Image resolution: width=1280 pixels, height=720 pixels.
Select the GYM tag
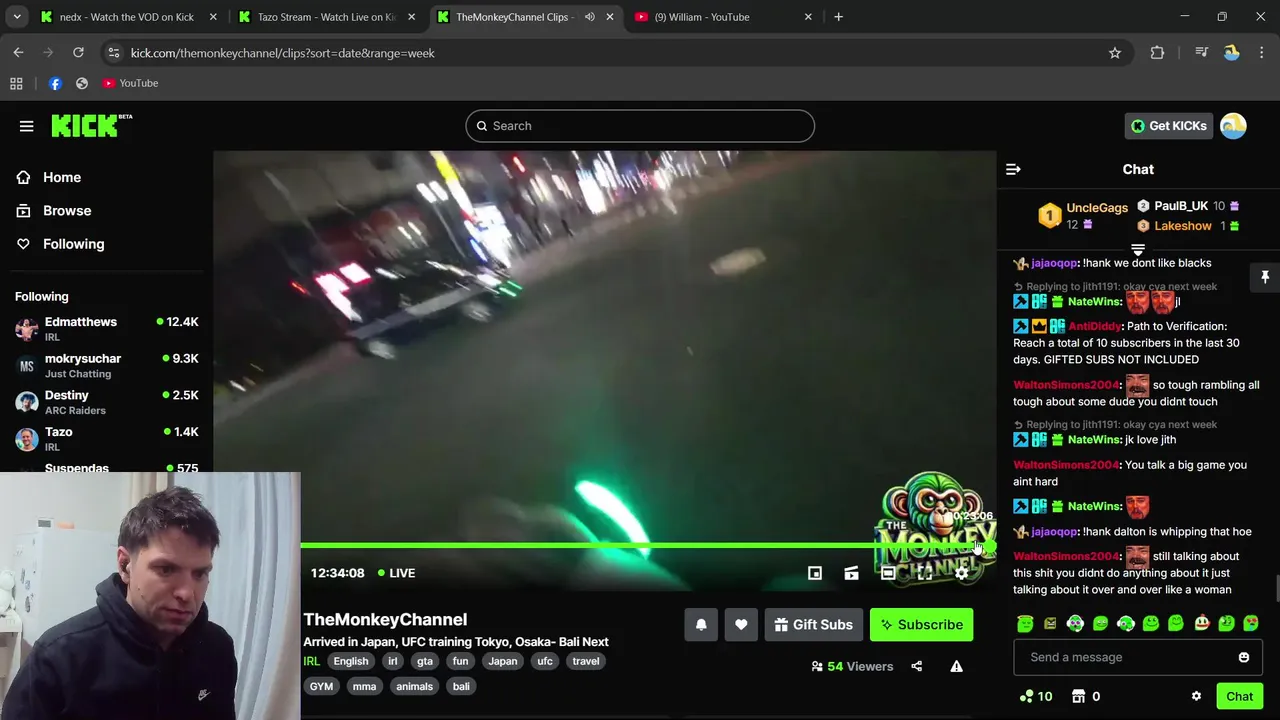click(x=321, y=686)
